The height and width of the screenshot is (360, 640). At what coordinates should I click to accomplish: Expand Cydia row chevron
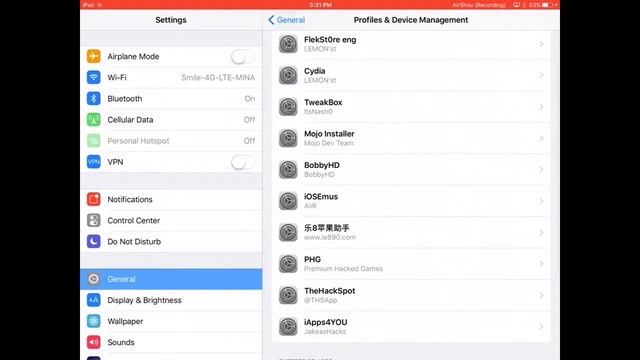(x=541, y=75)
